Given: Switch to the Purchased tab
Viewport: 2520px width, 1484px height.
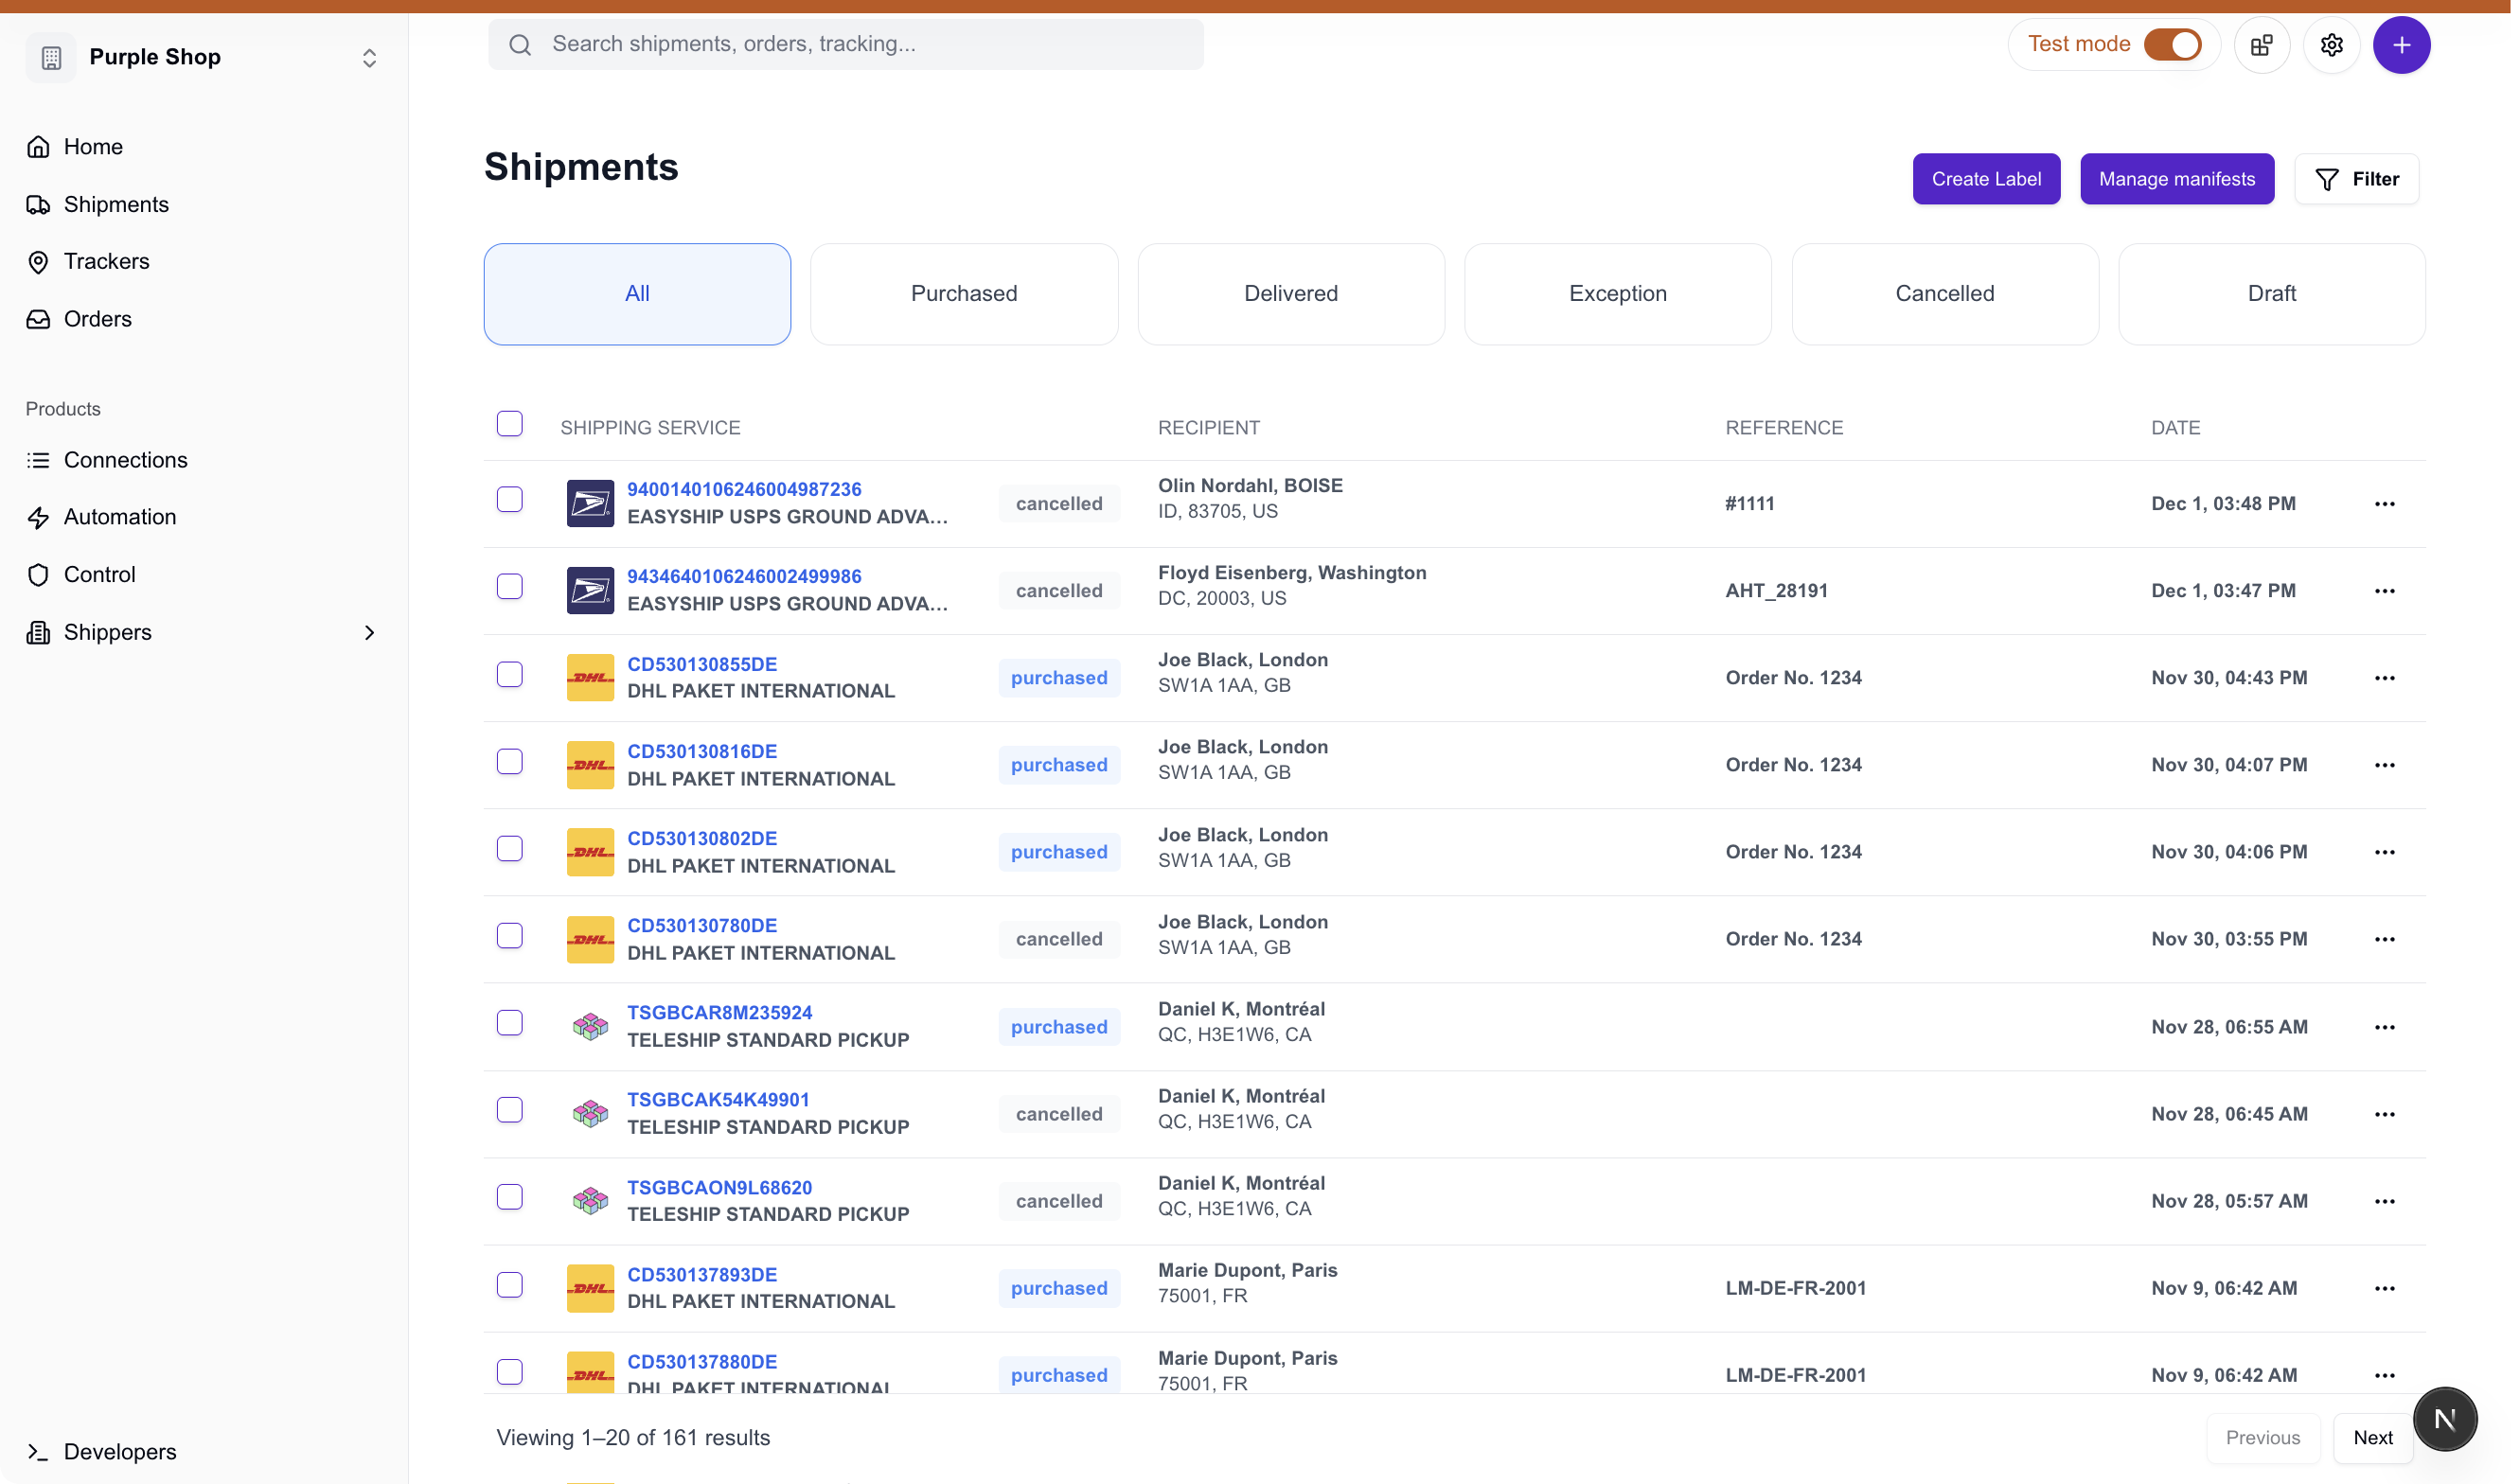Looking at the screenshot, I should coord(963,294).
